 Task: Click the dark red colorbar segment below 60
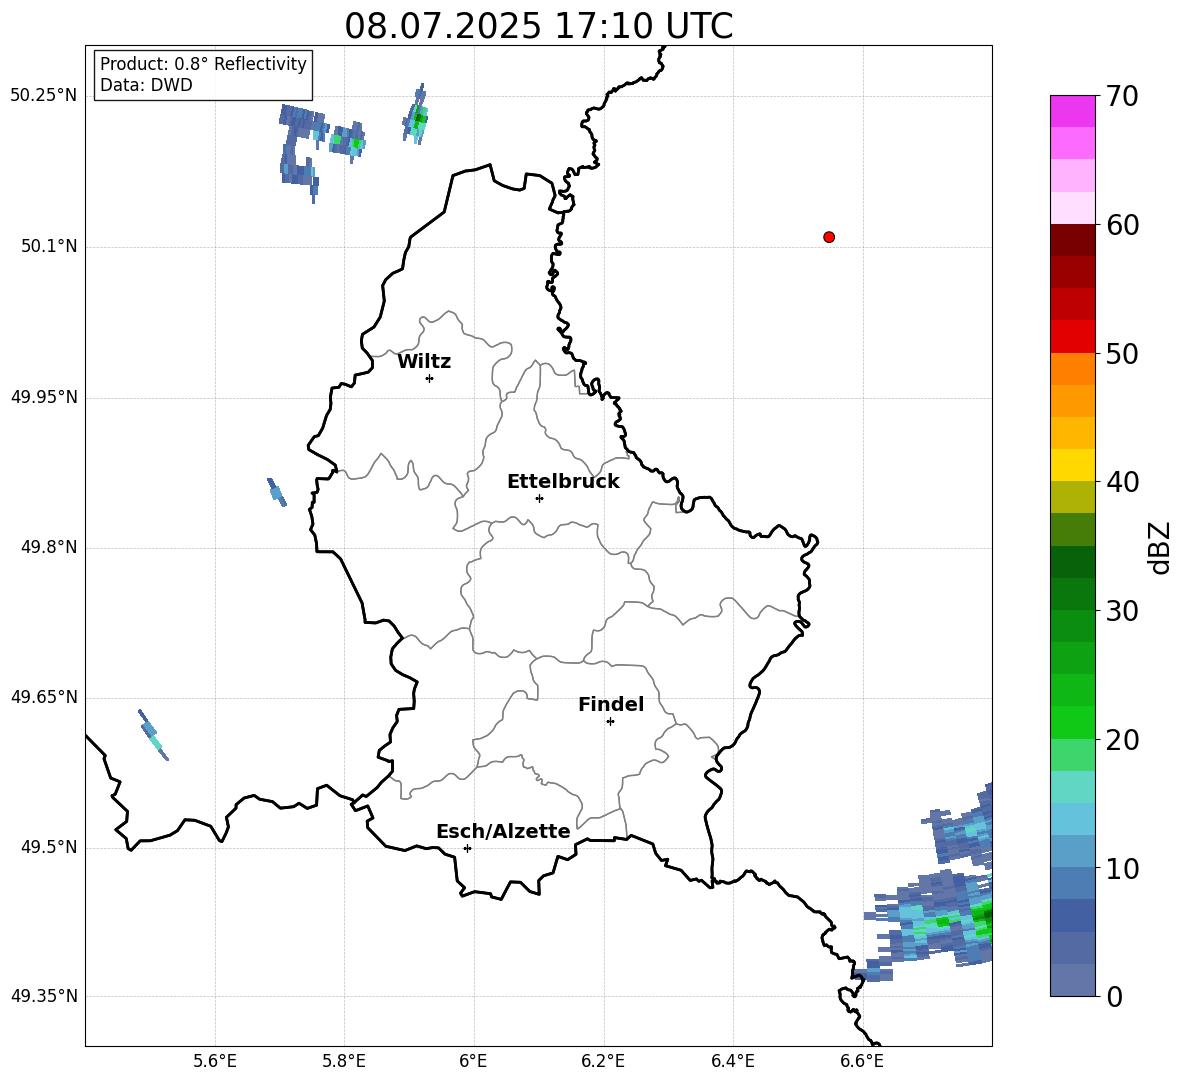pyautogui.click(x=1072, y=240)
